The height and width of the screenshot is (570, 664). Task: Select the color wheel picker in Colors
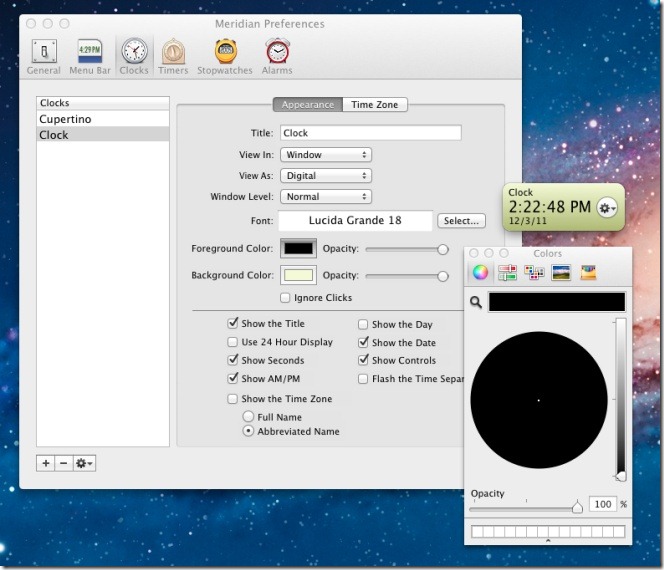coord(480,272)
